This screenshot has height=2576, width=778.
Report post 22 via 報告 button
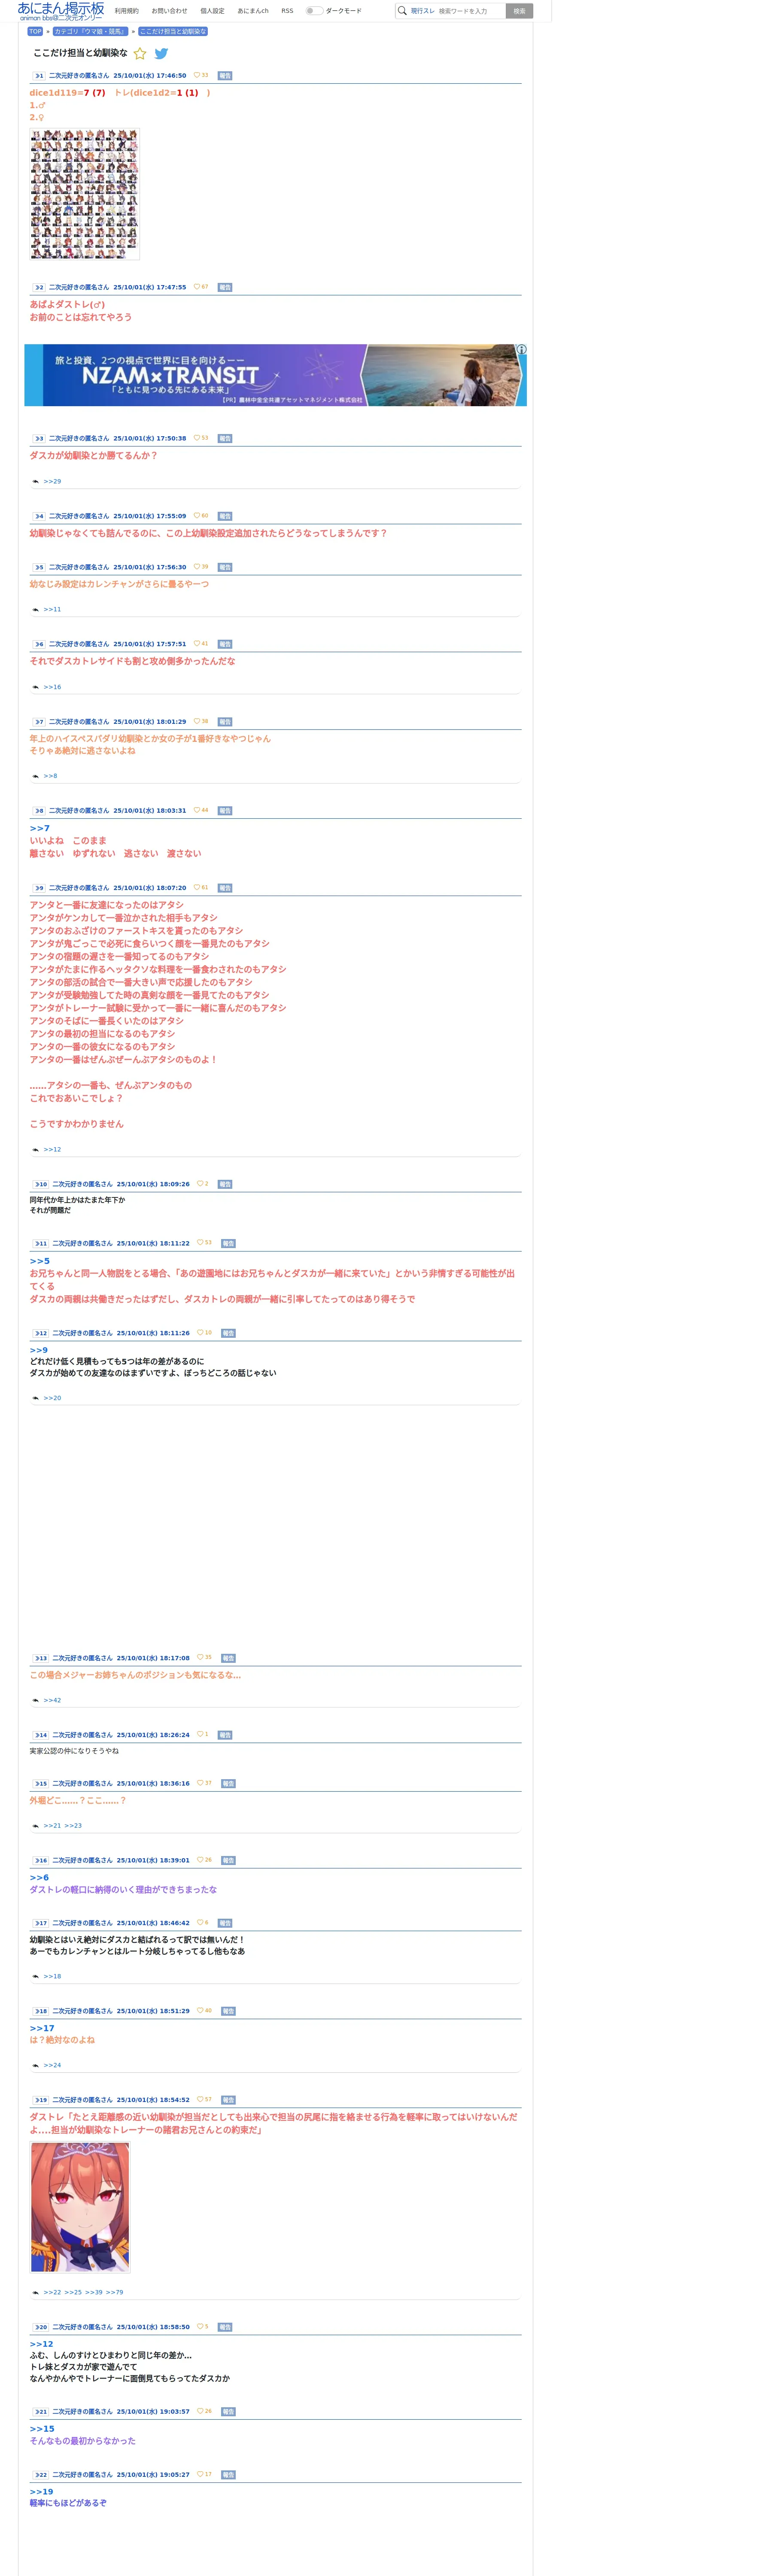228,2475
